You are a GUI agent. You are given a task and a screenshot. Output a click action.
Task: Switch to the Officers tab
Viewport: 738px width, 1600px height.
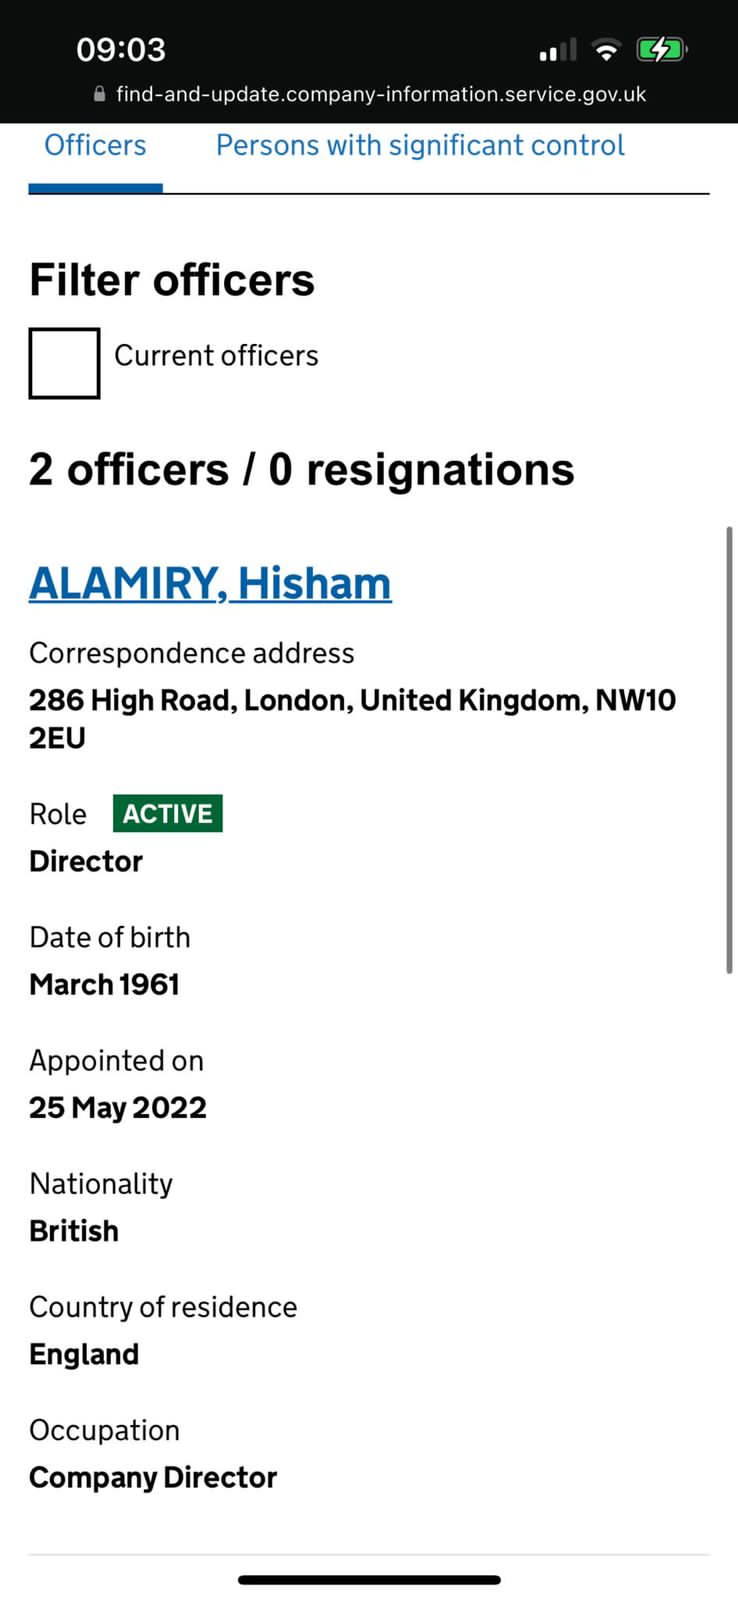pyautogui.click(x=95, y=146)
